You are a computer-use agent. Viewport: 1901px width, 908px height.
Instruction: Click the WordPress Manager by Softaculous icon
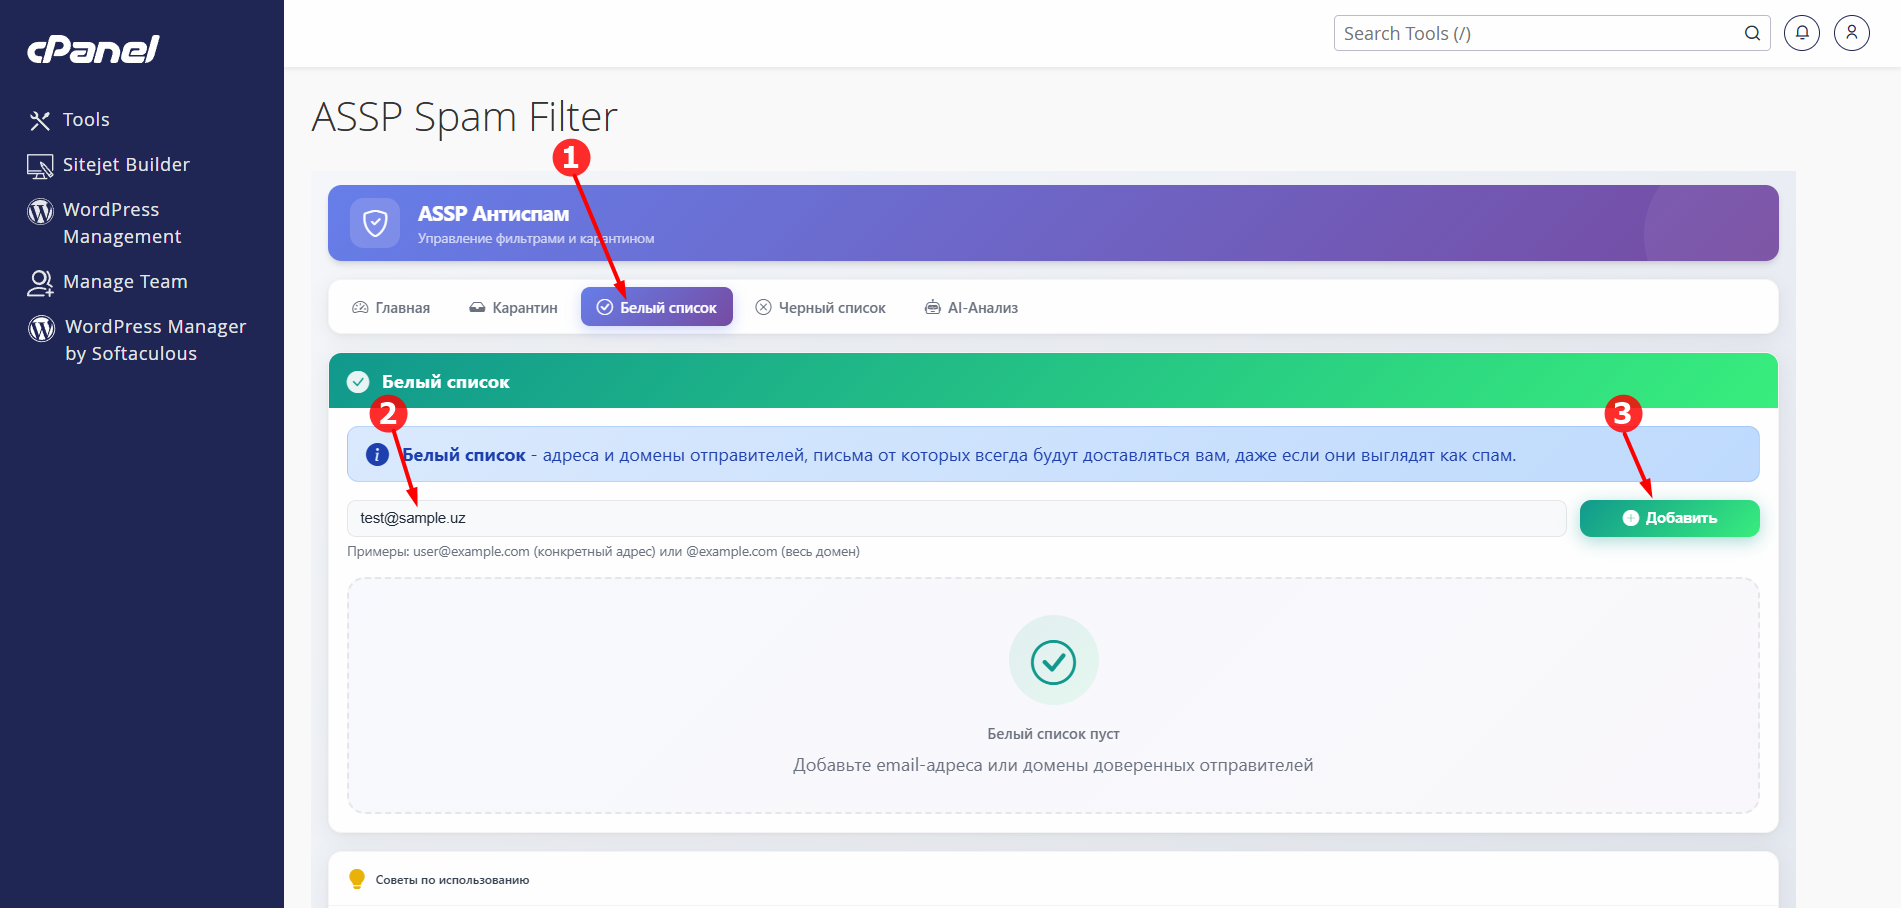(x=41, y=328)
